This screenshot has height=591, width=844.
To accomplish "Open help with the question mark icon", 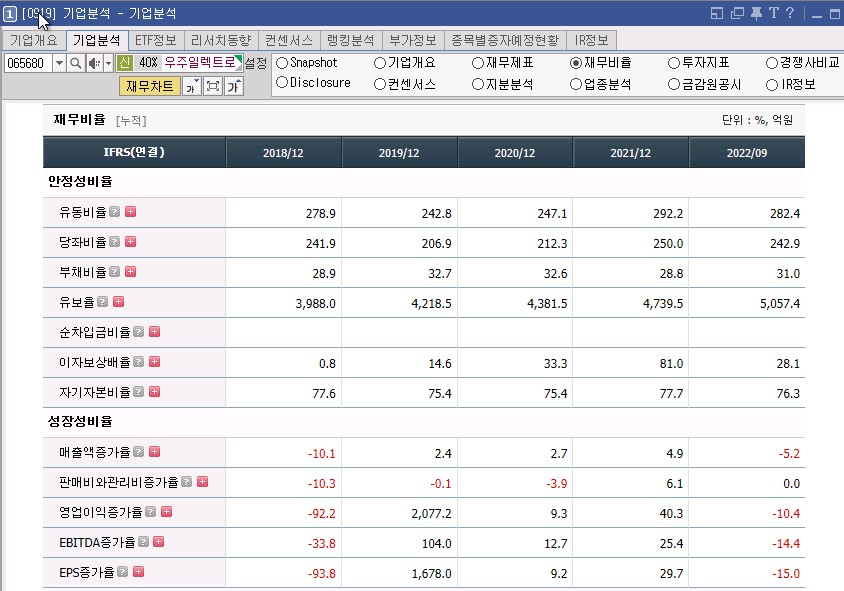I will tap(790, 13).
